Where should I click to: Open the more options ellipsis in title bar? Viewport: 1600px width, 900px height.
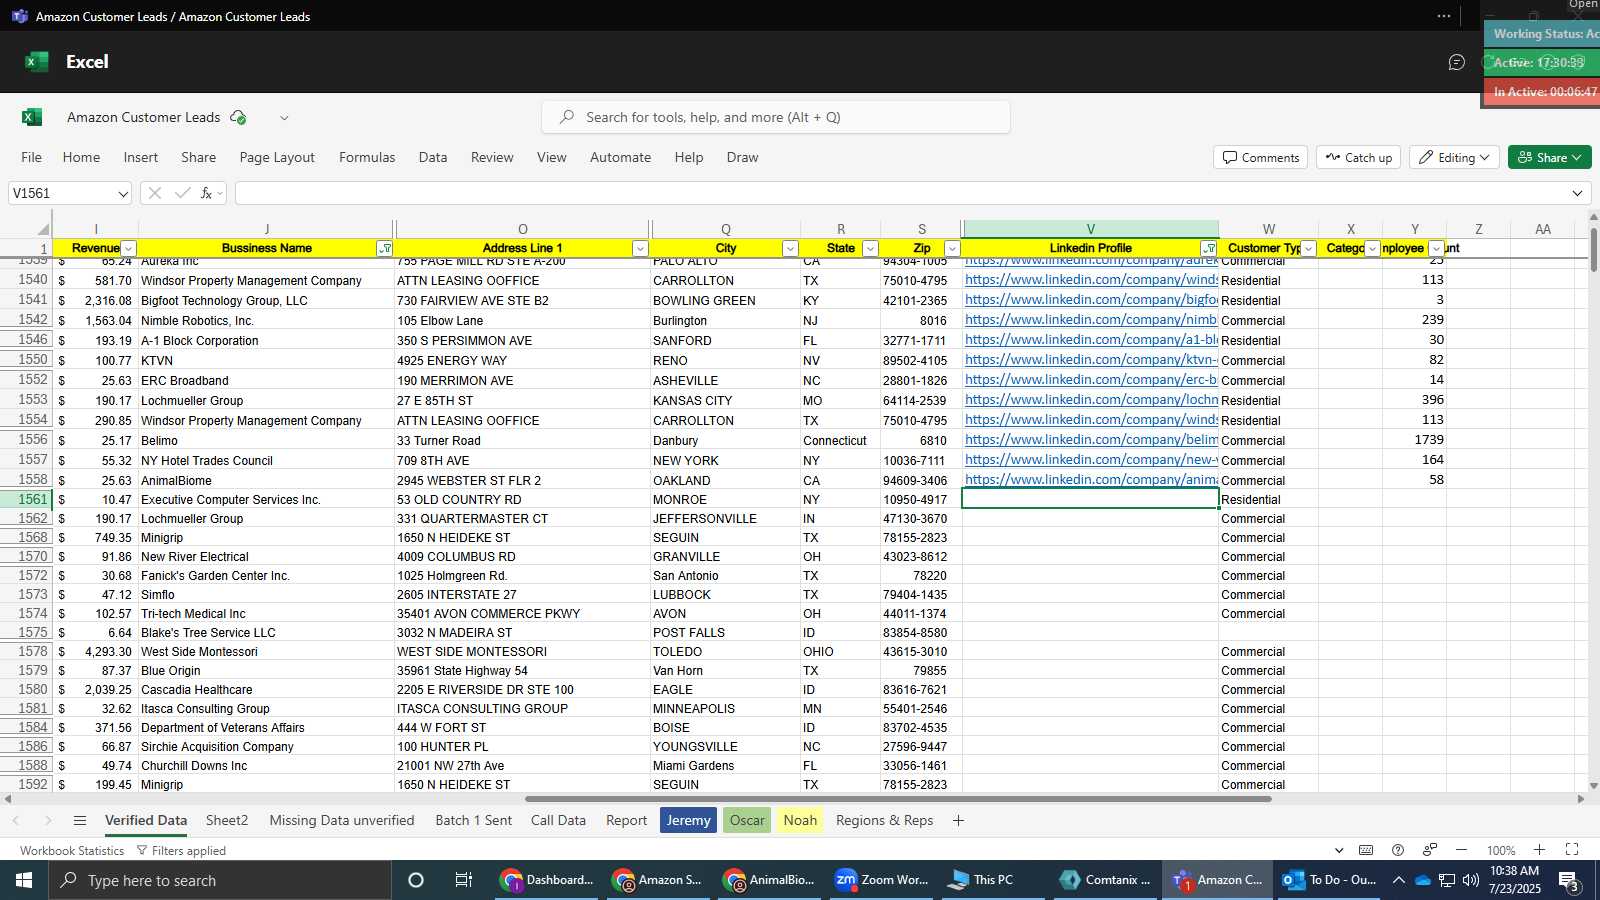coord(1444,16)
